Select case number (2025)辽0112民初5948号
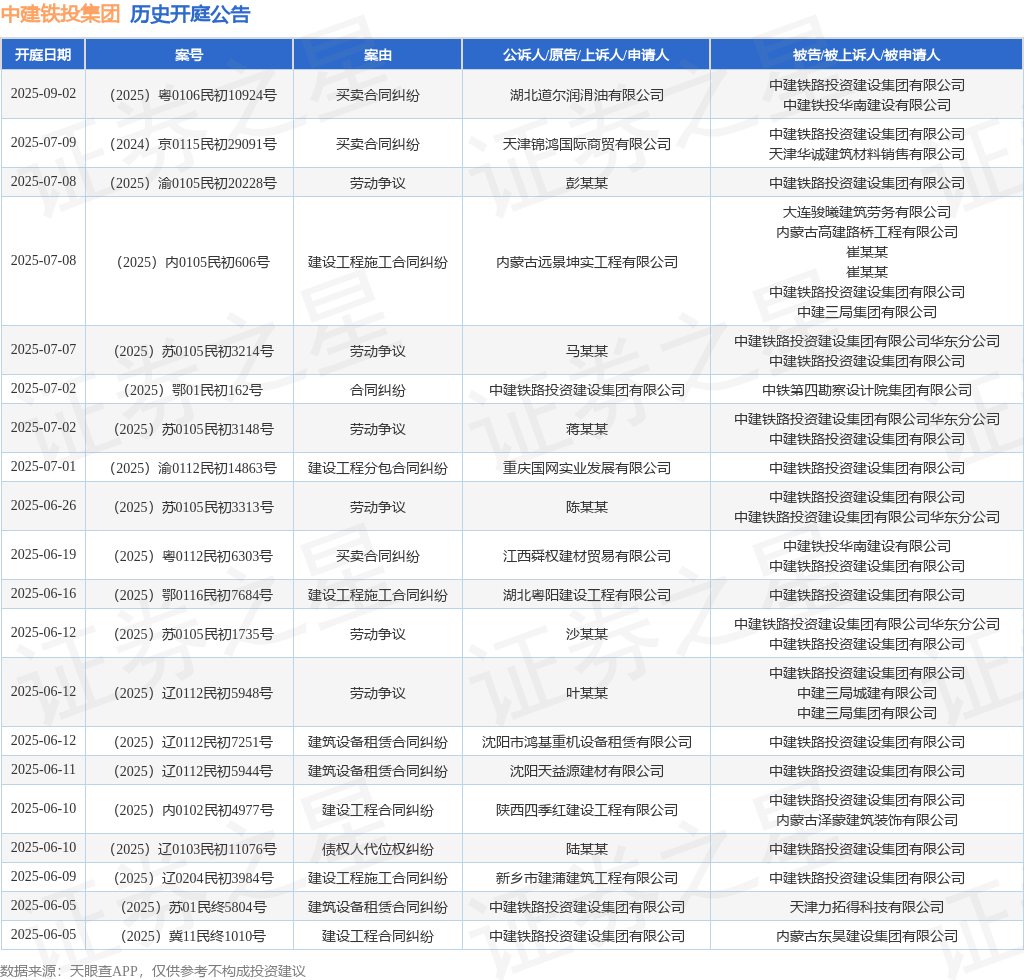Image resolution: width=1024 pixels, height=980 pixels. [193, 693]
